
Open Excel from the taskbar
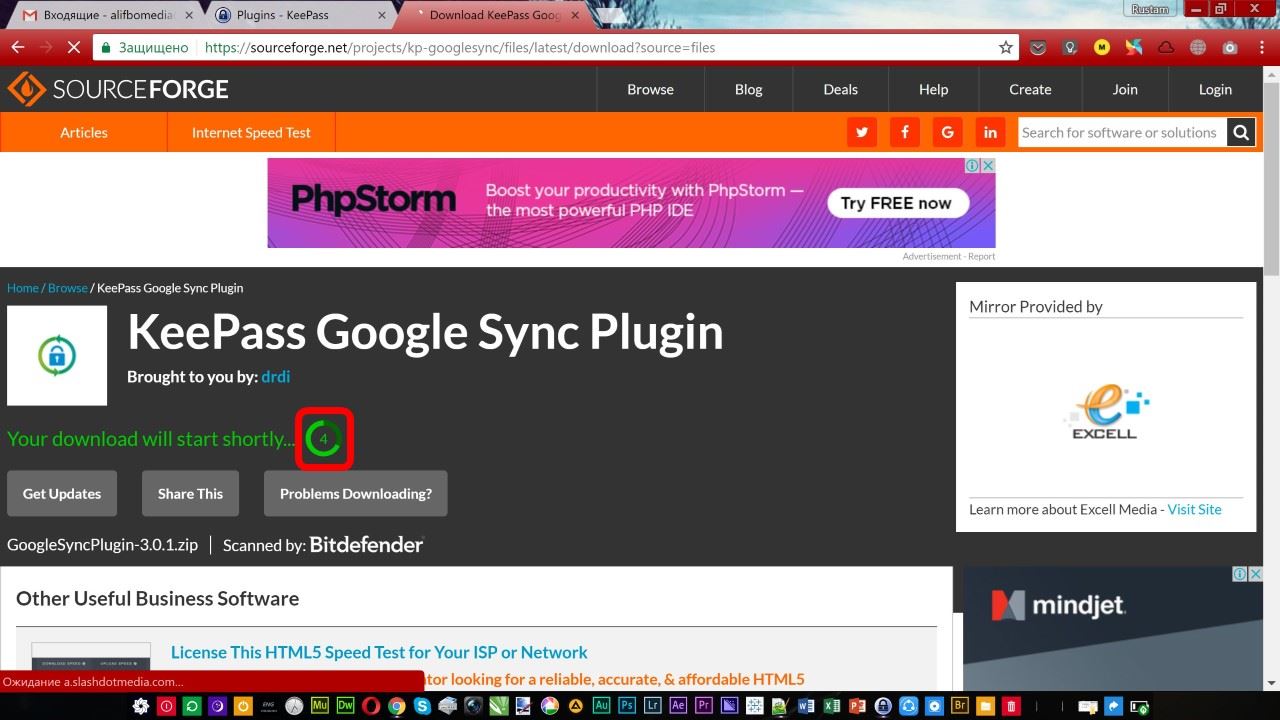click(x=832, y=706)
